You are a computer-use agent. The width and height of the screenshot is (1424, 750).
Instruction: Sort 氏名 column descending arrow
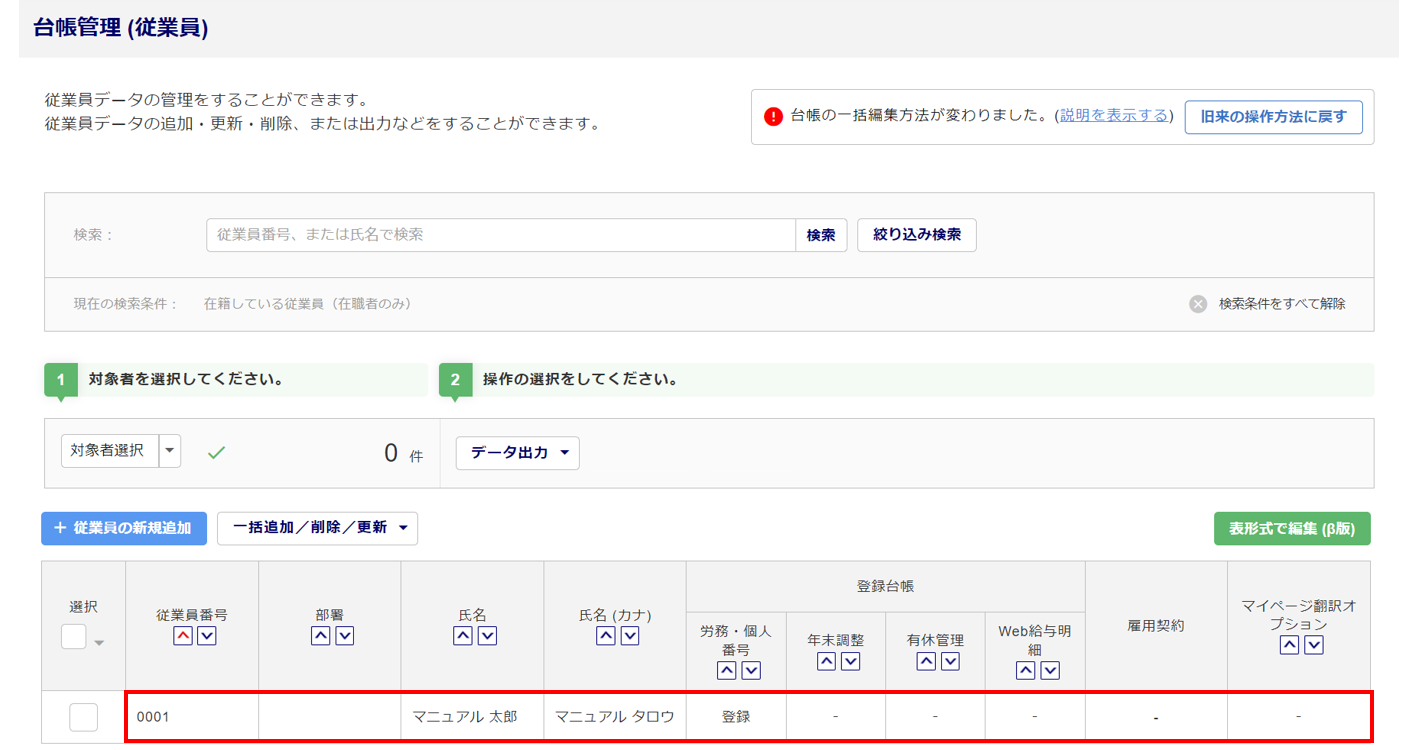pos(486,636)
